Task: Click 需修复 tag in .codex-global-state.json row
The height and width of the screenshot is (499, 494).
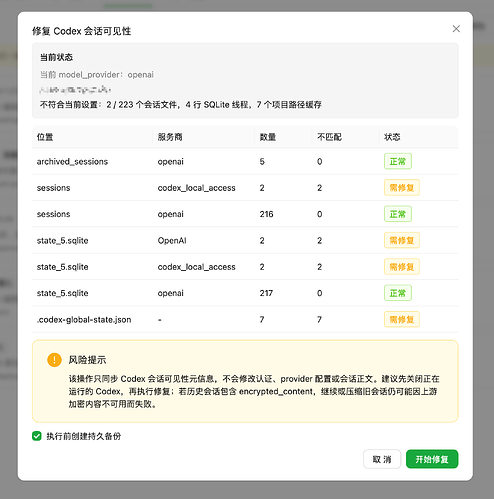Action: click(402, 319)
